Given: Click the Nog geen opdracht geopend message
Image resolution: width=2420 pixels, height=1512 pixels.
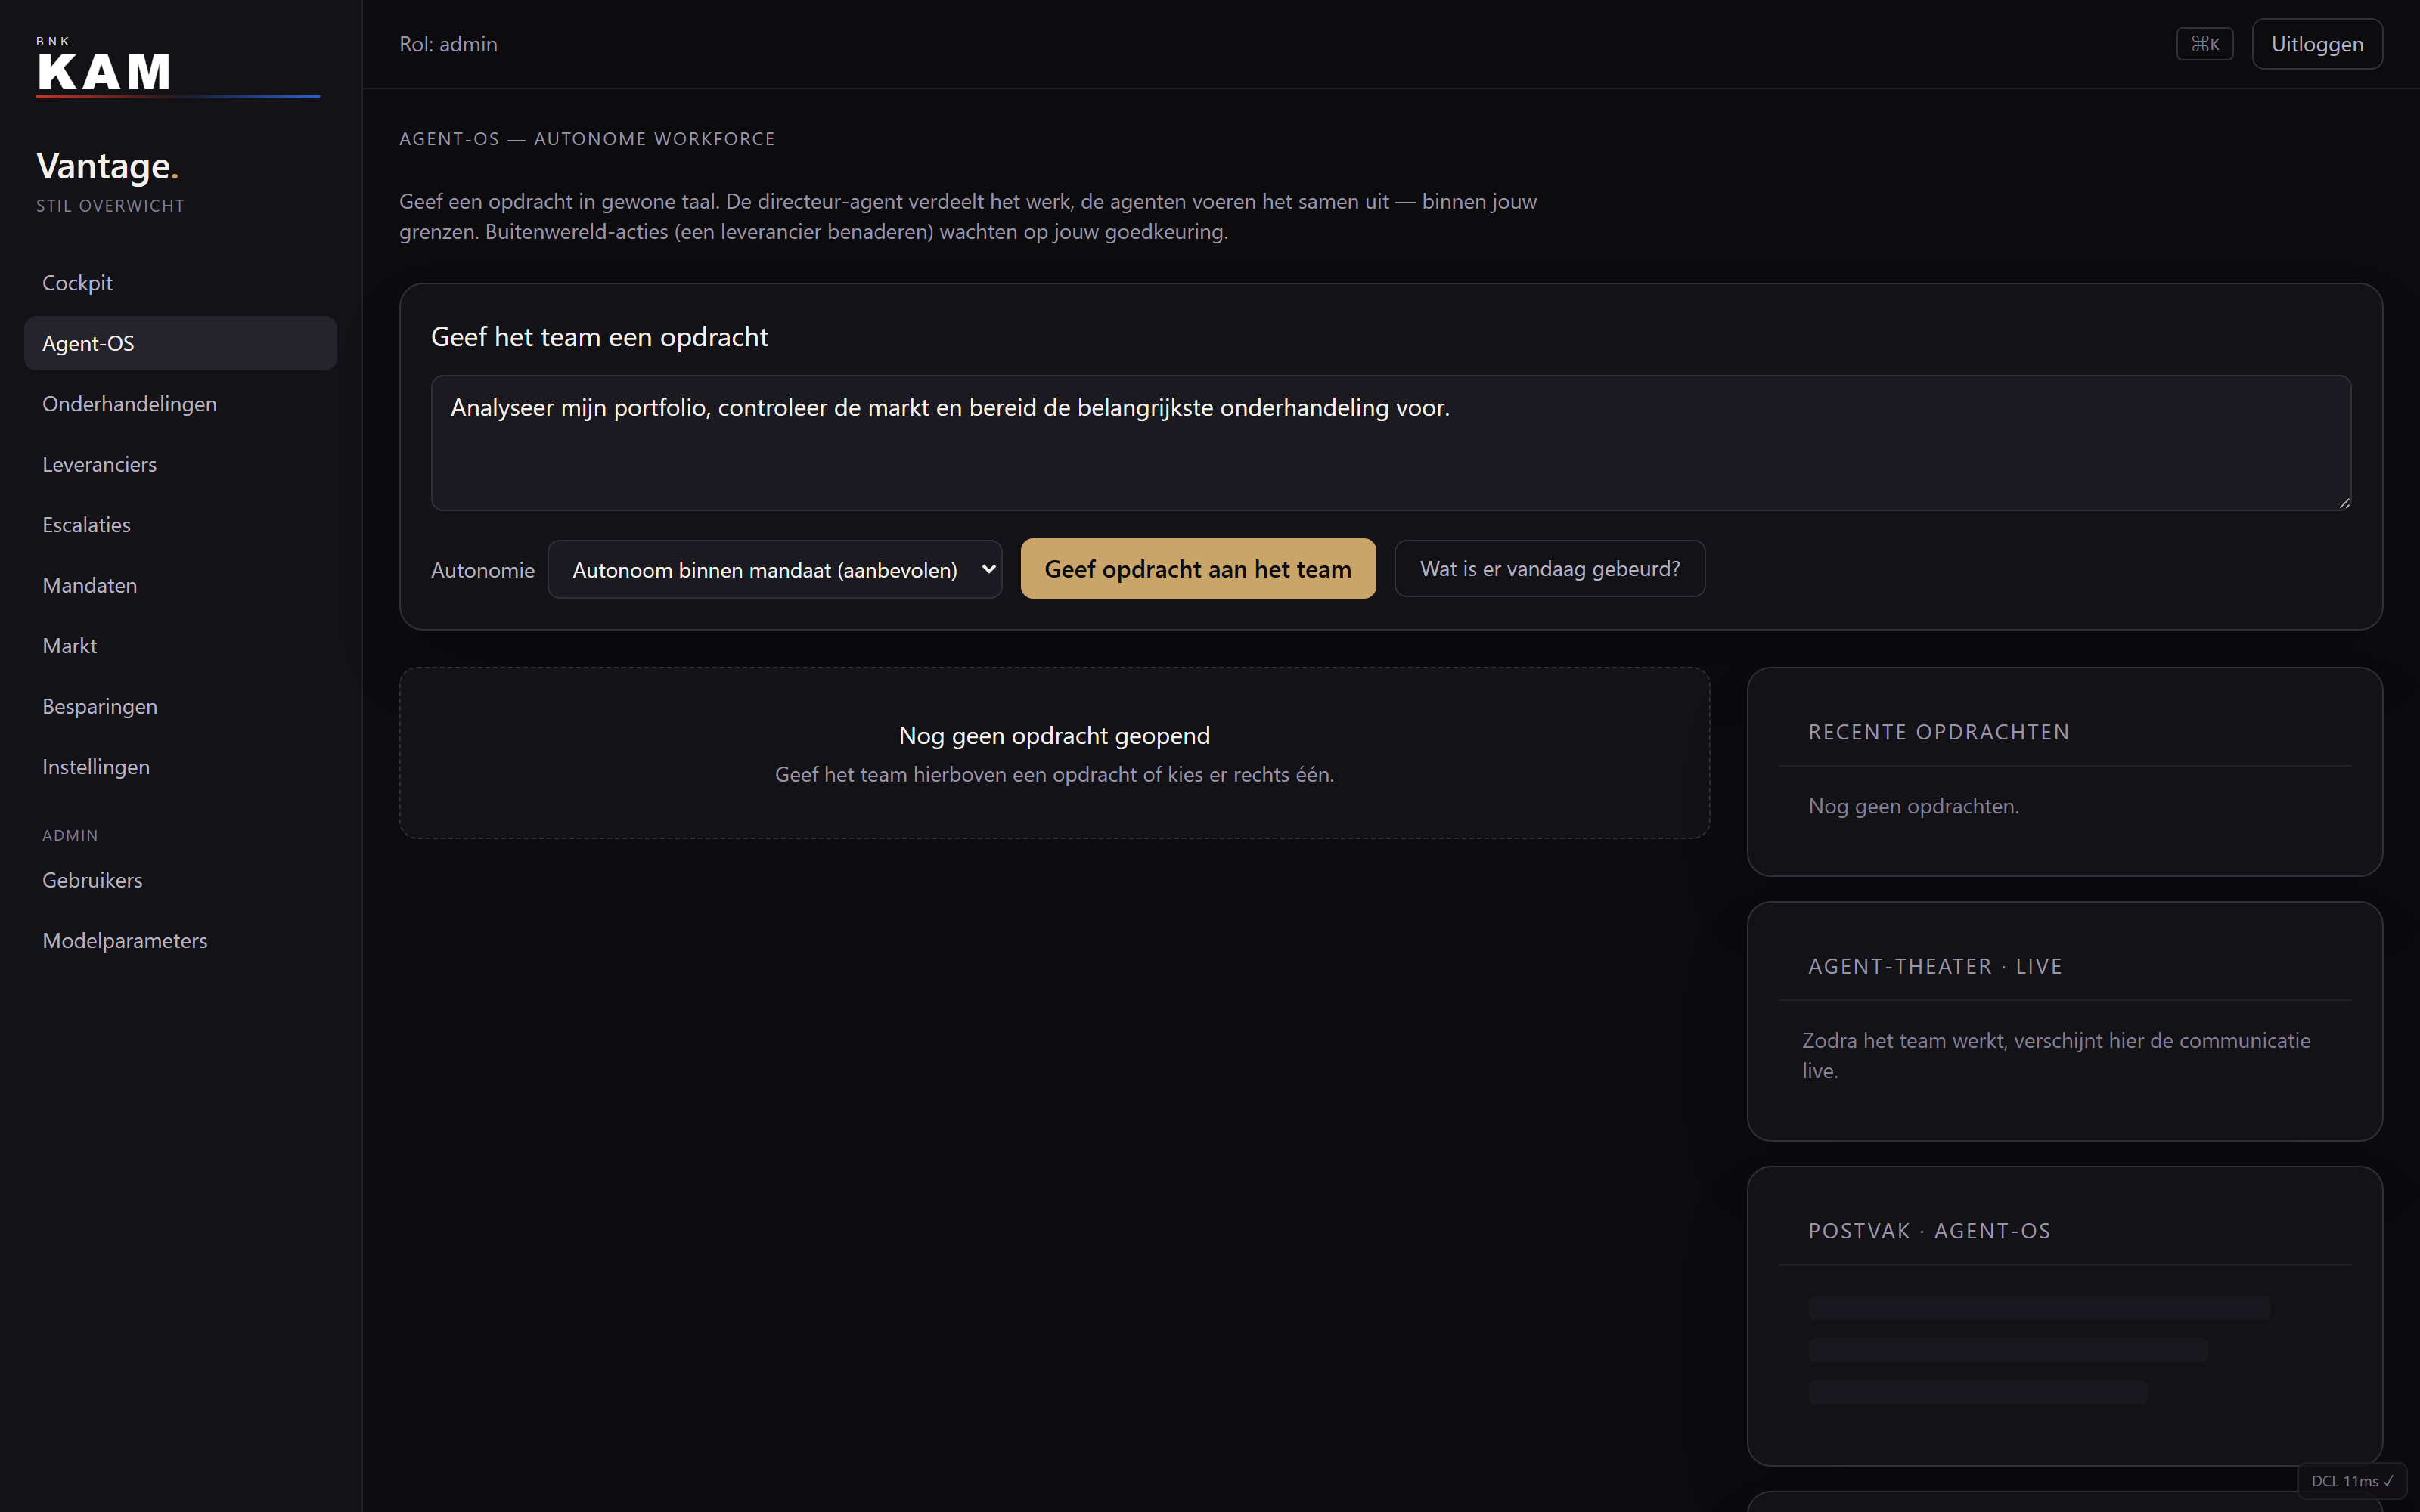Looking at the screenshot, I should pyautogui.click(x=1054, y=736).
